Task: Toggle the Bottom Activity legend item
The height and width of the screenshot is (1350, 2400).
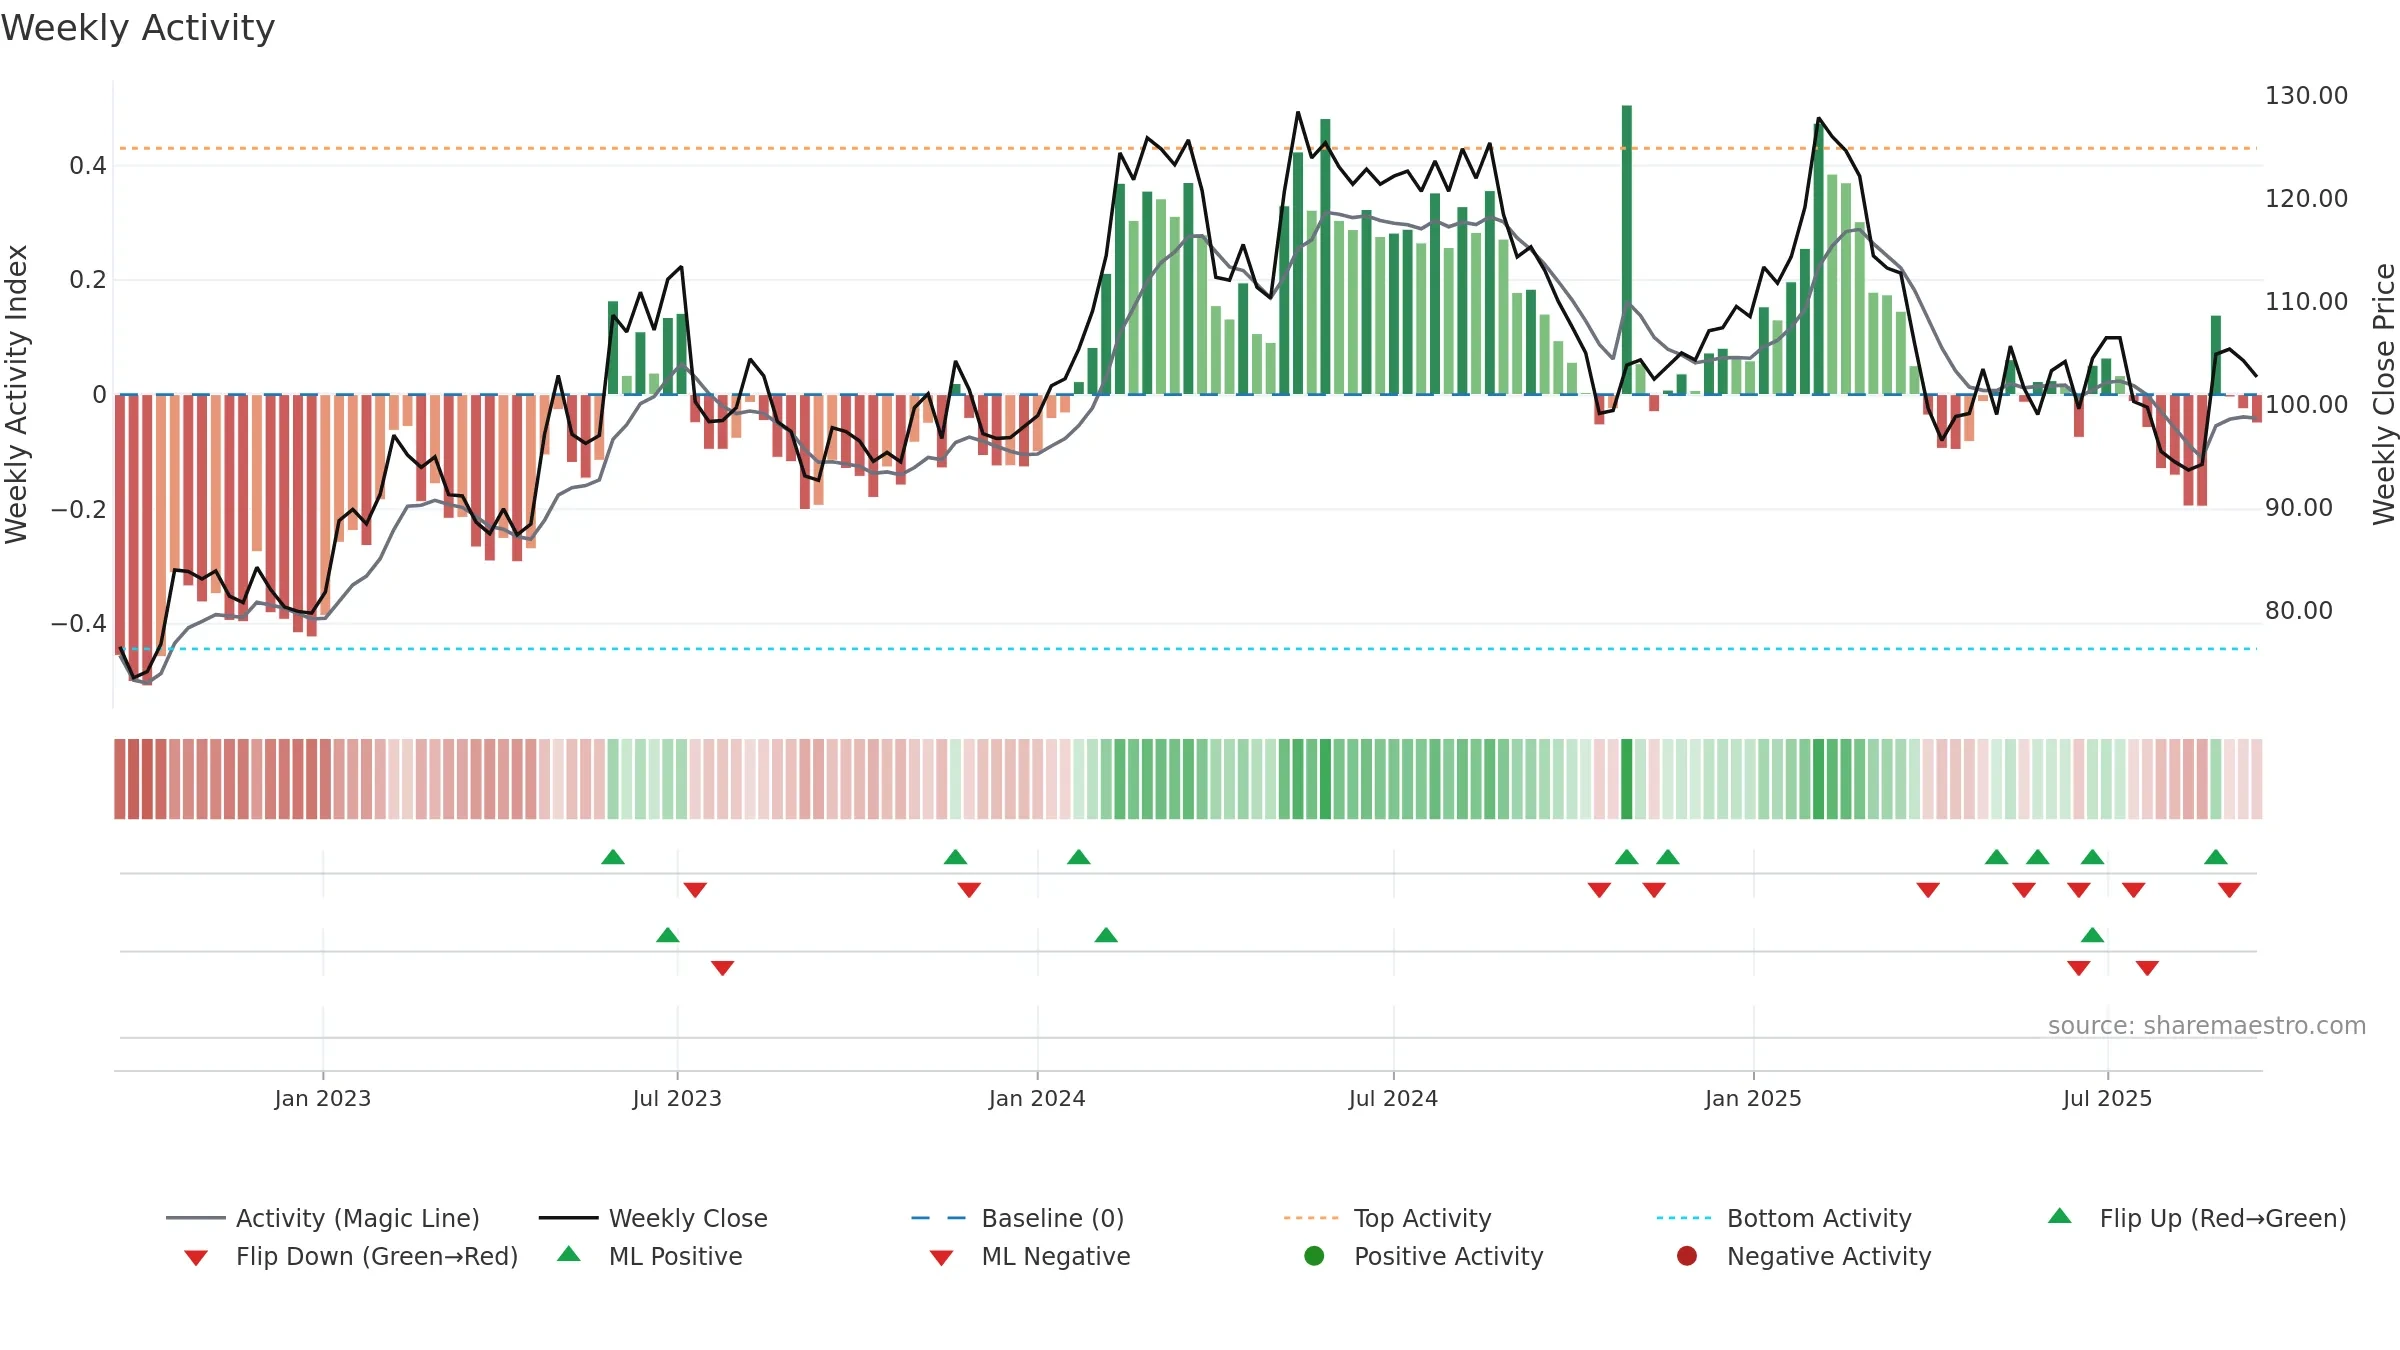Action: (x=1784, y=1218)
